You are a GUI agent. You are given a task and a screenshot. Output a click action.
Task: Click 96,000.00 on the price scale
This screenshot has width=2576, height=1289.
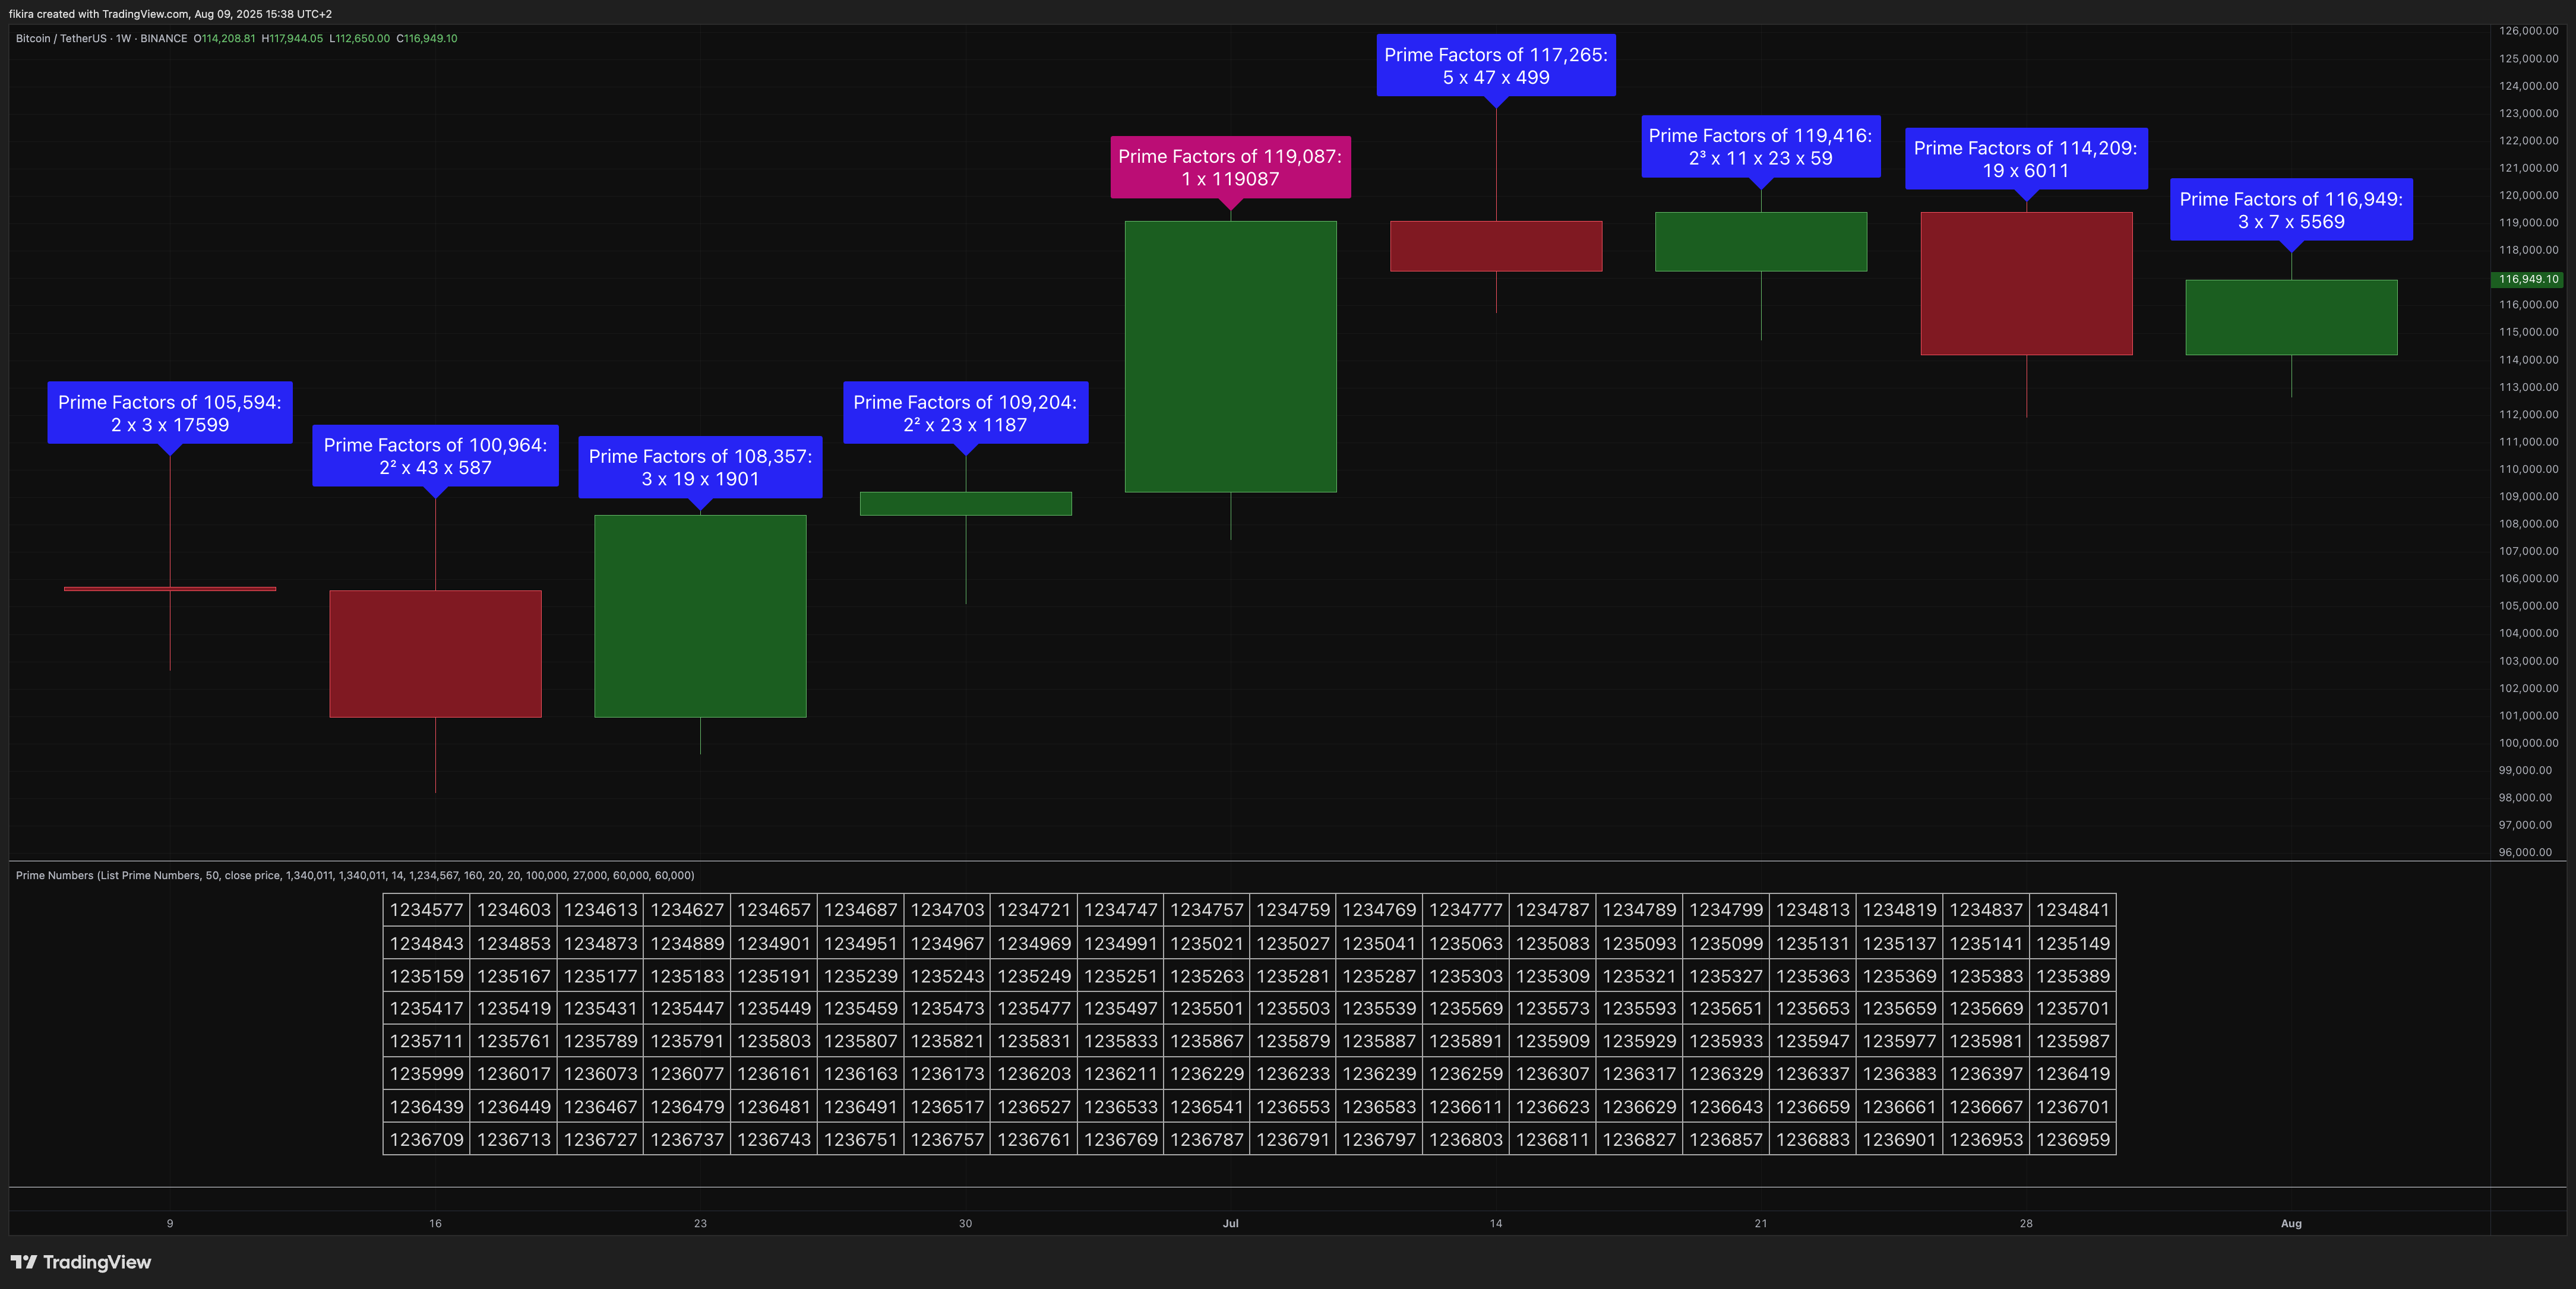(2525, 852)
